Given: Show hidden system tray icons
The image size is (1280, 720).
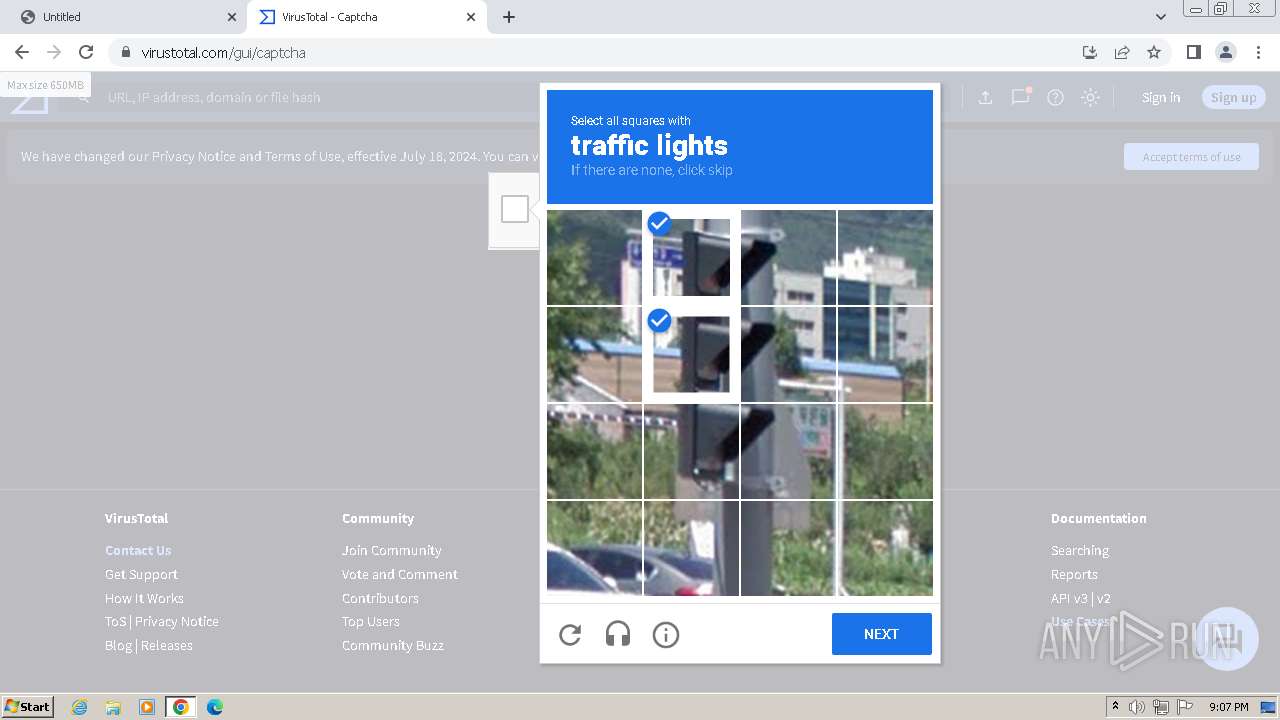Looking at the screenshot, I should tap(1115, 707).
